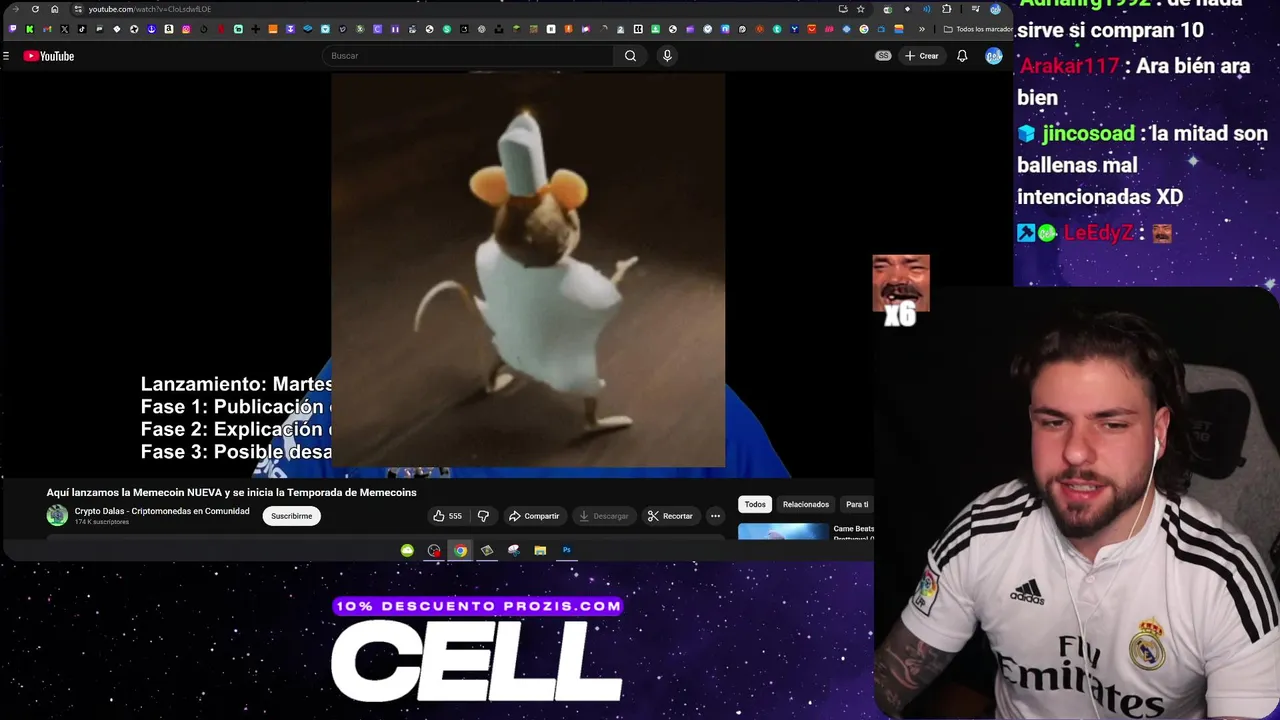Screen dimensions: 1280x720
Task: Click the Descargar download button
Action: [x=603, y=516]
